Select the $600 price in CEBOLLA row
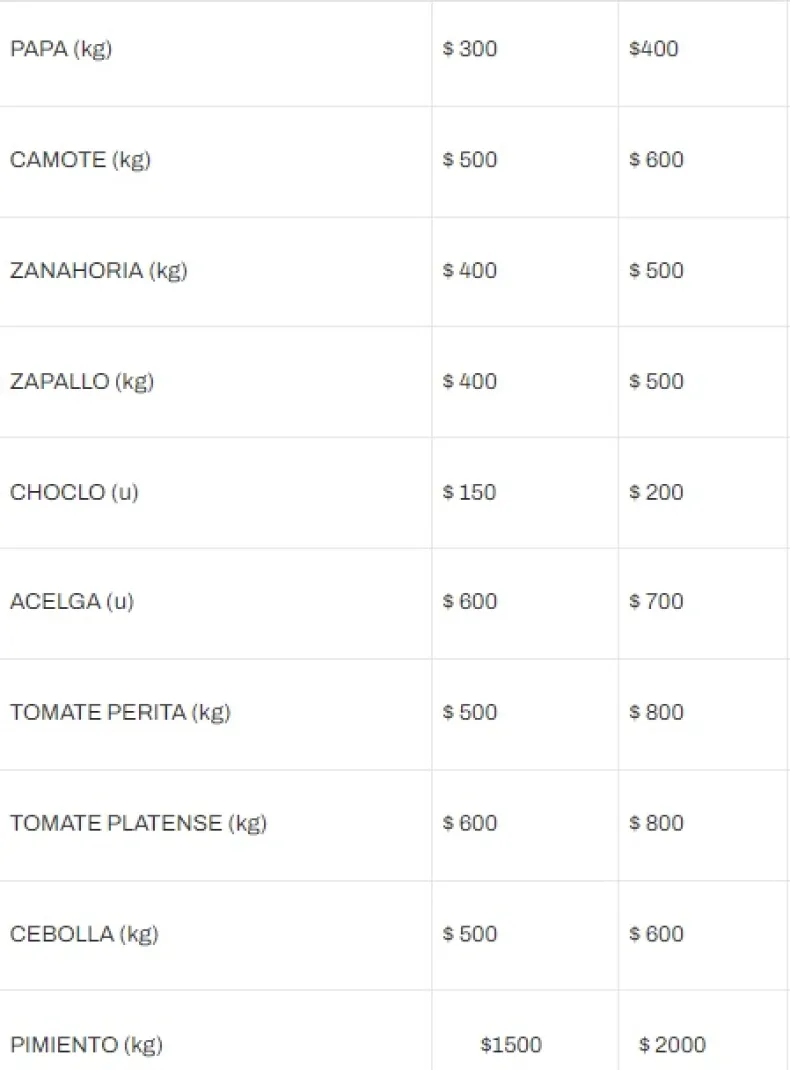The height and width of the screenshot is (1070, 790). point(657,935)
